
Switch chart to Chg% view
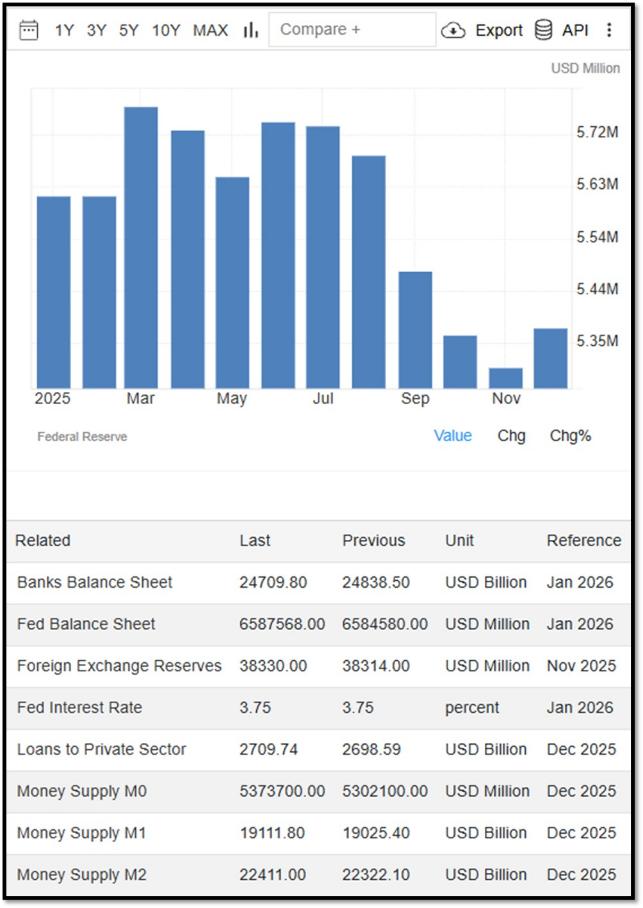pyautogui.click(x=571, y=435)
